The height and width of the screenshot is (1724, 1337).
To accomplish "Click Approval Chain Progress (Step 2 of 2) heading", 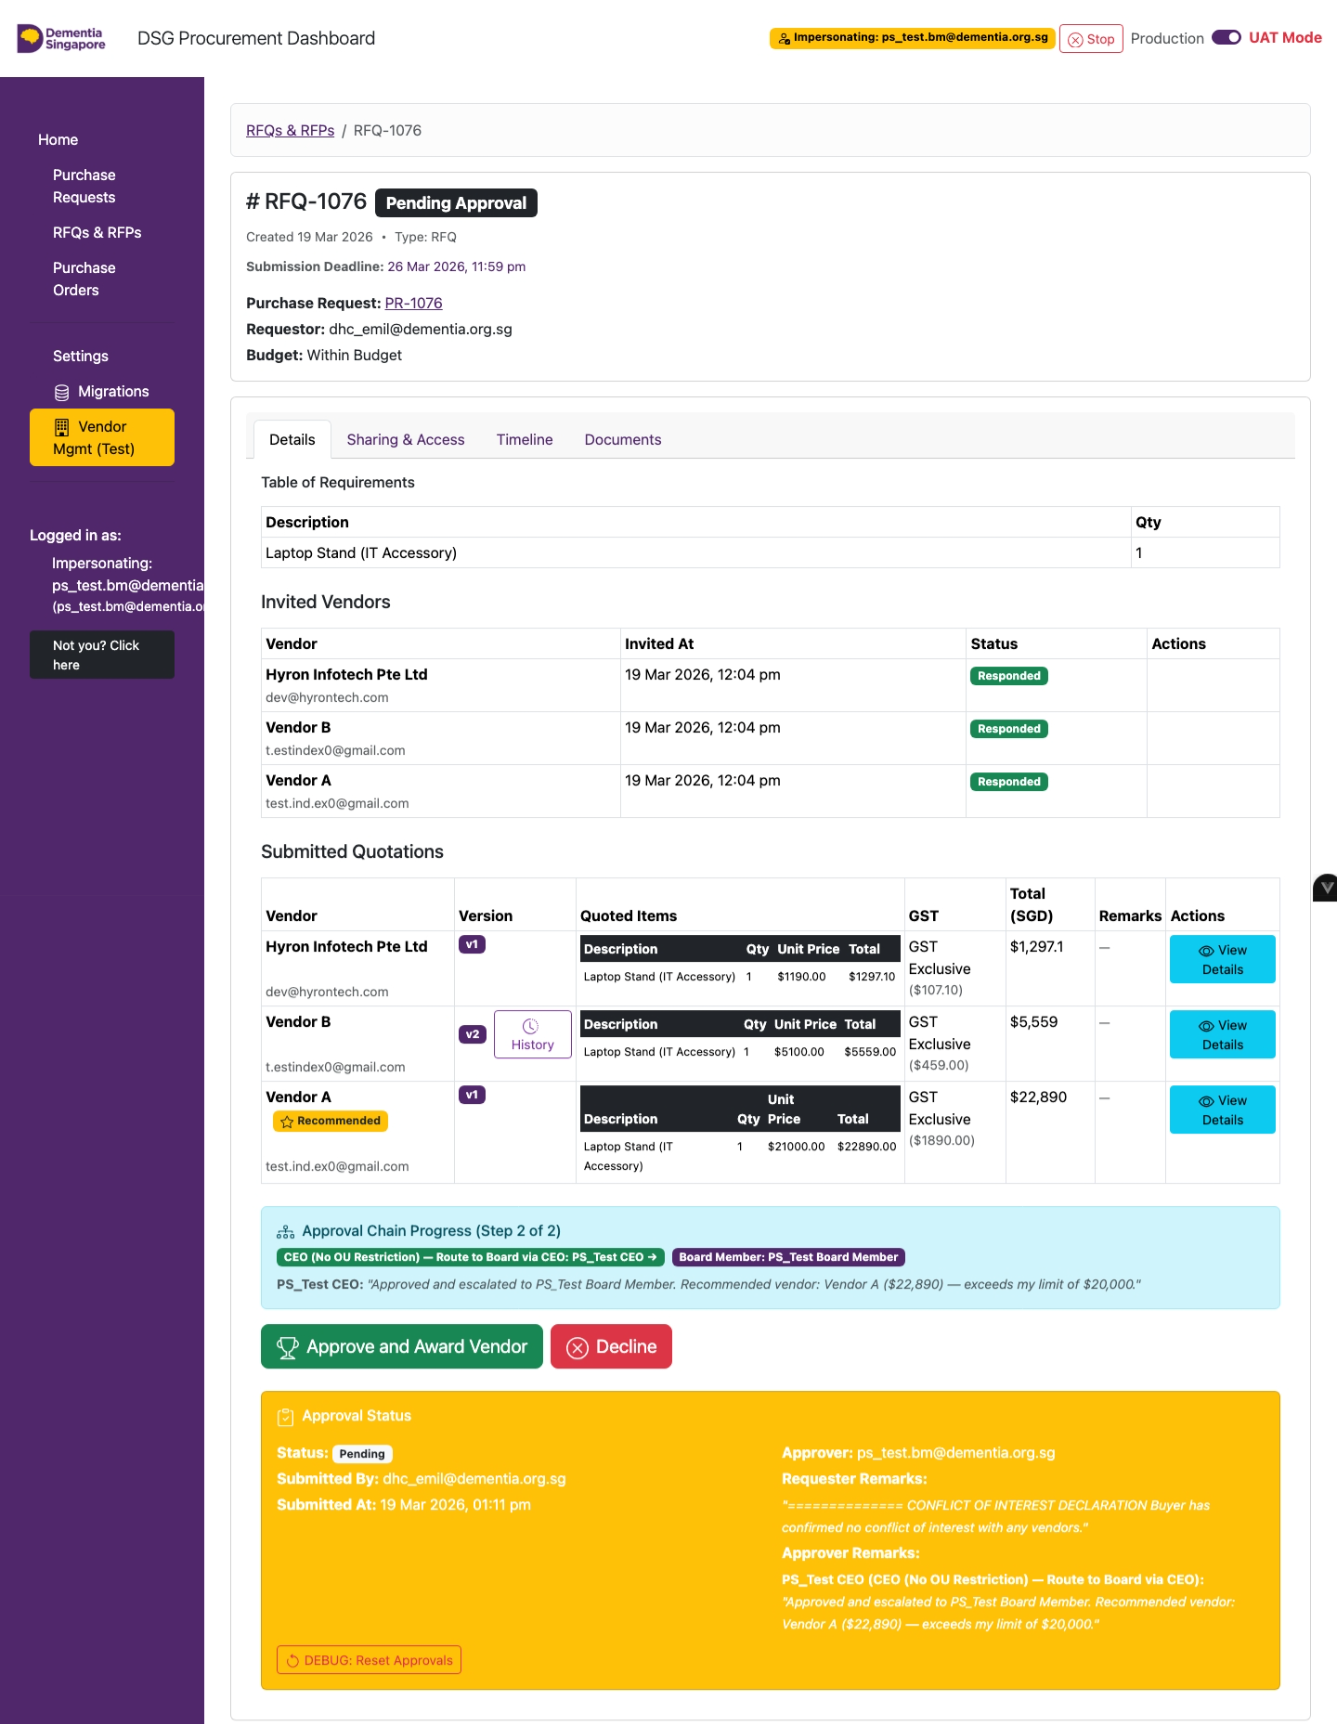I will click(431, 1232).
